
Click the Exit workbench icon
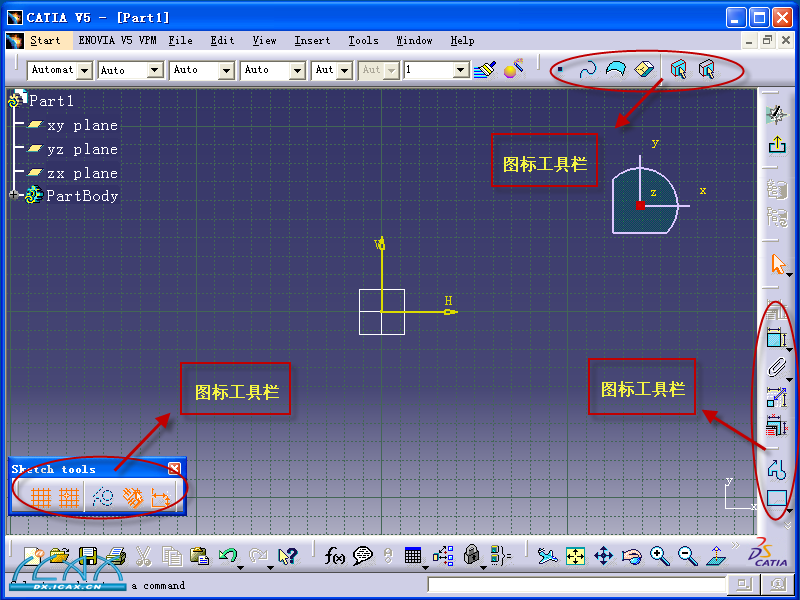(776, 145)
